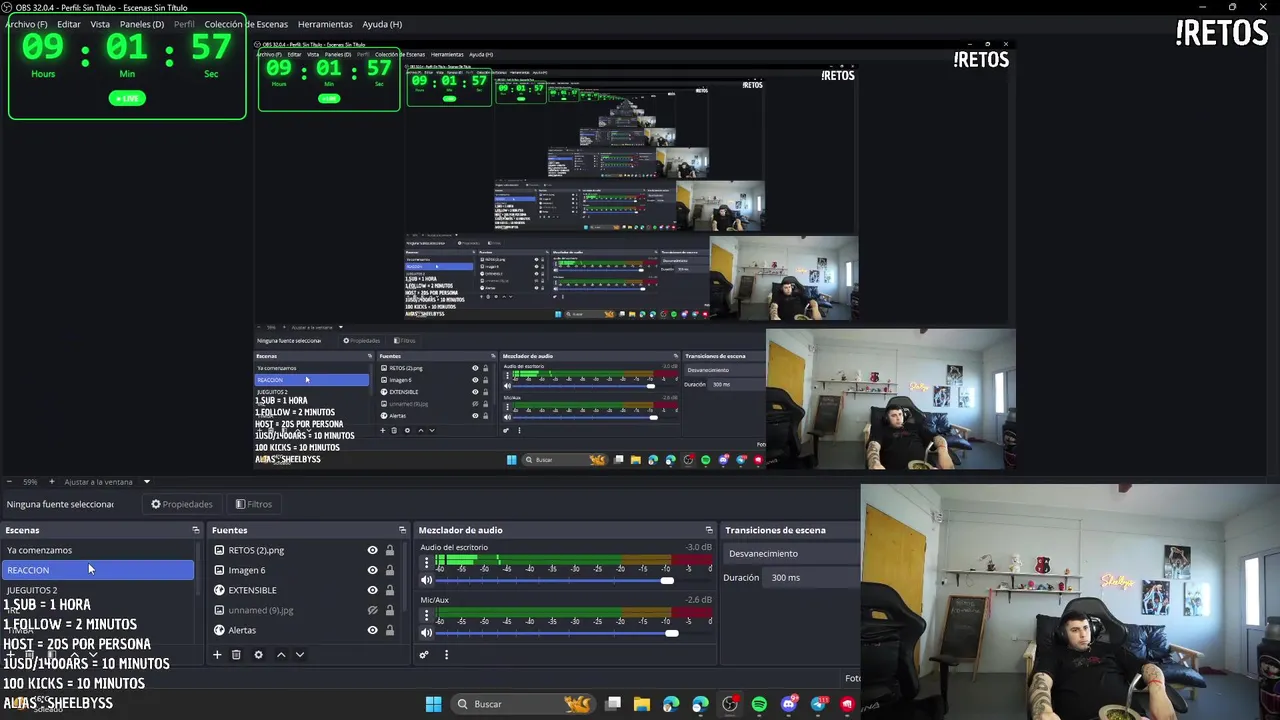Select the Ya comenzamos scene
Viewport: 1280px width, 720px height.
pos(98,550)
